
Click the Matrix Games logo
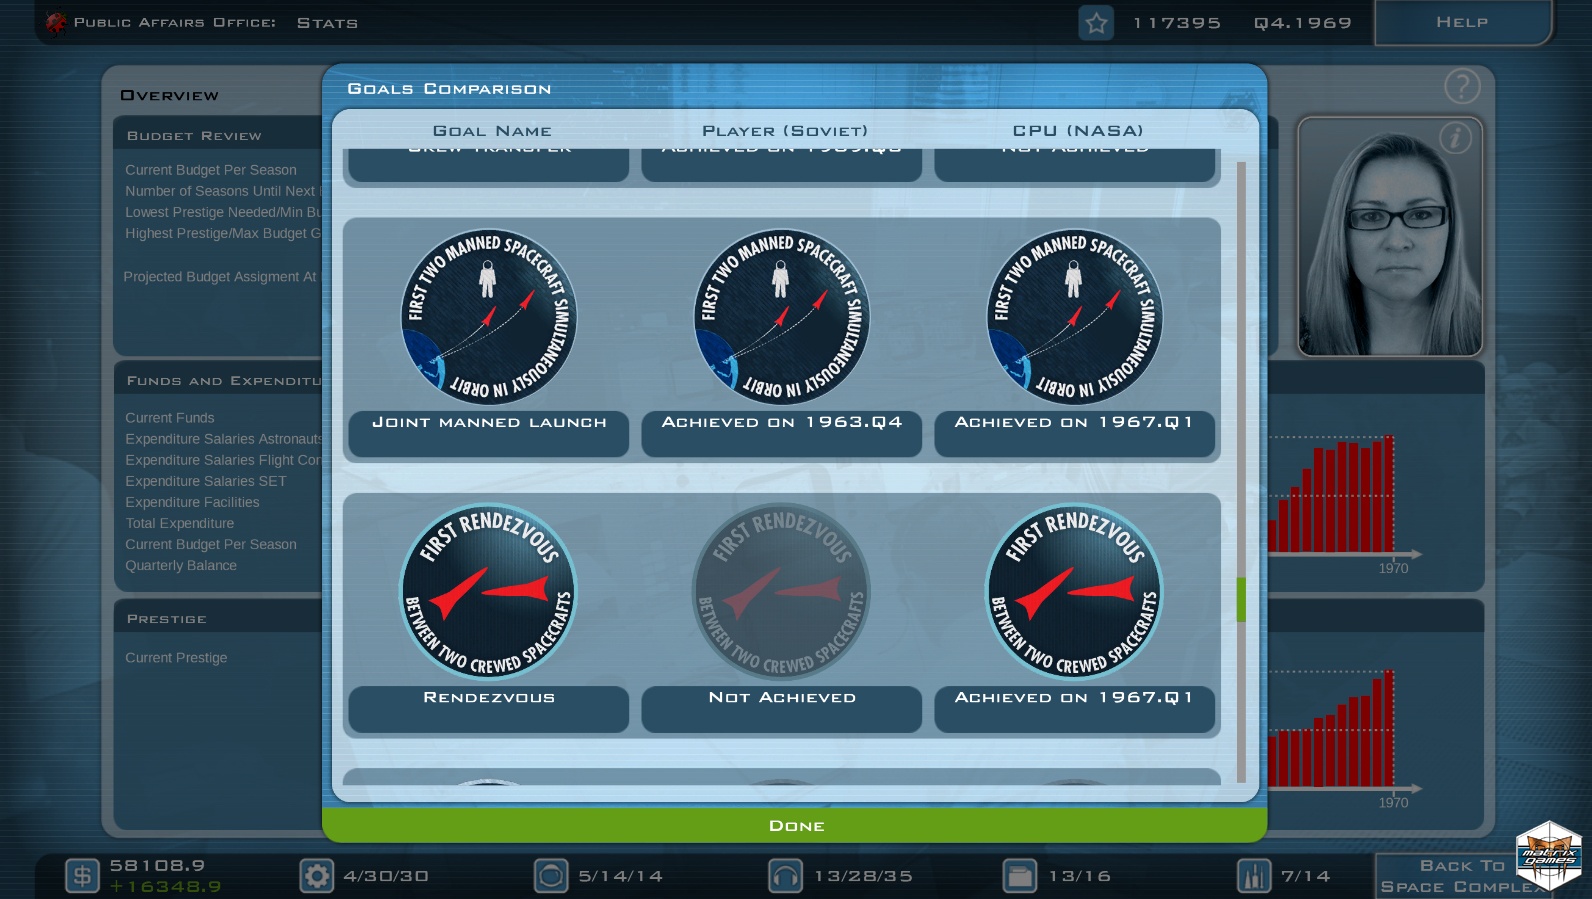tap(1549, 856)
